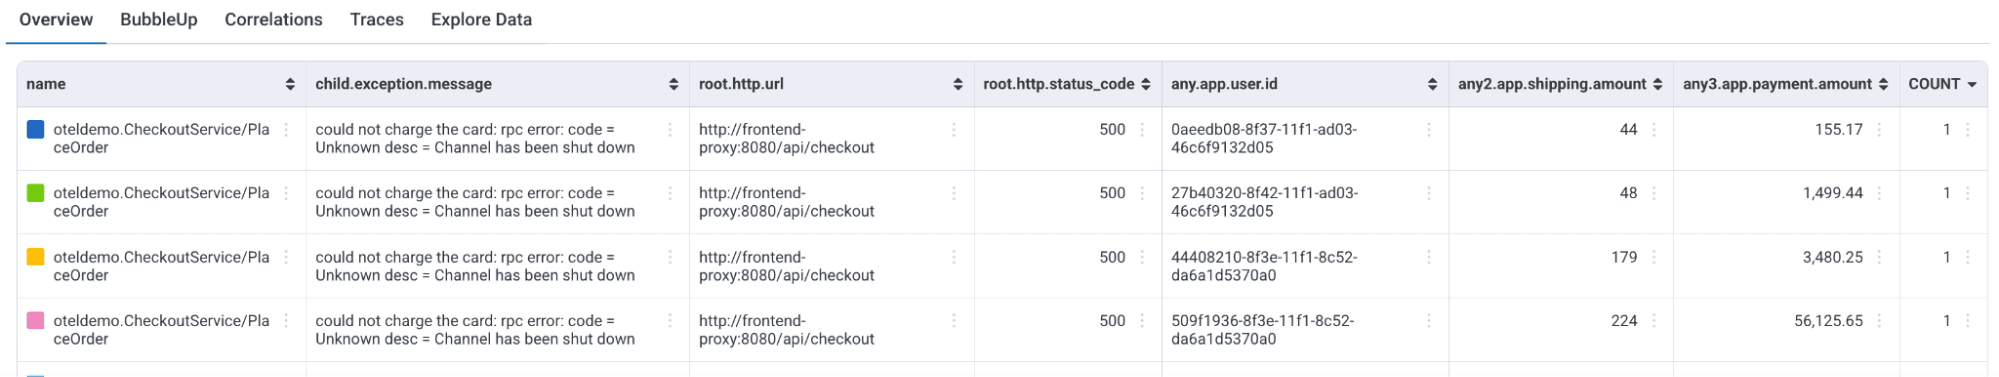Open exception message menu in row with 155.17
The image size is (1999, 377).
670,130
